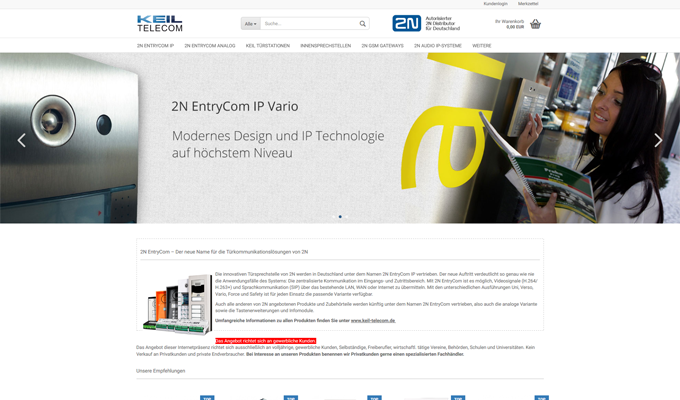Viewport: 680px width, 400px height.
Task: Open the Keil Telecom logo homepage link
Action: pyautogui.click(x=160, y=23)
